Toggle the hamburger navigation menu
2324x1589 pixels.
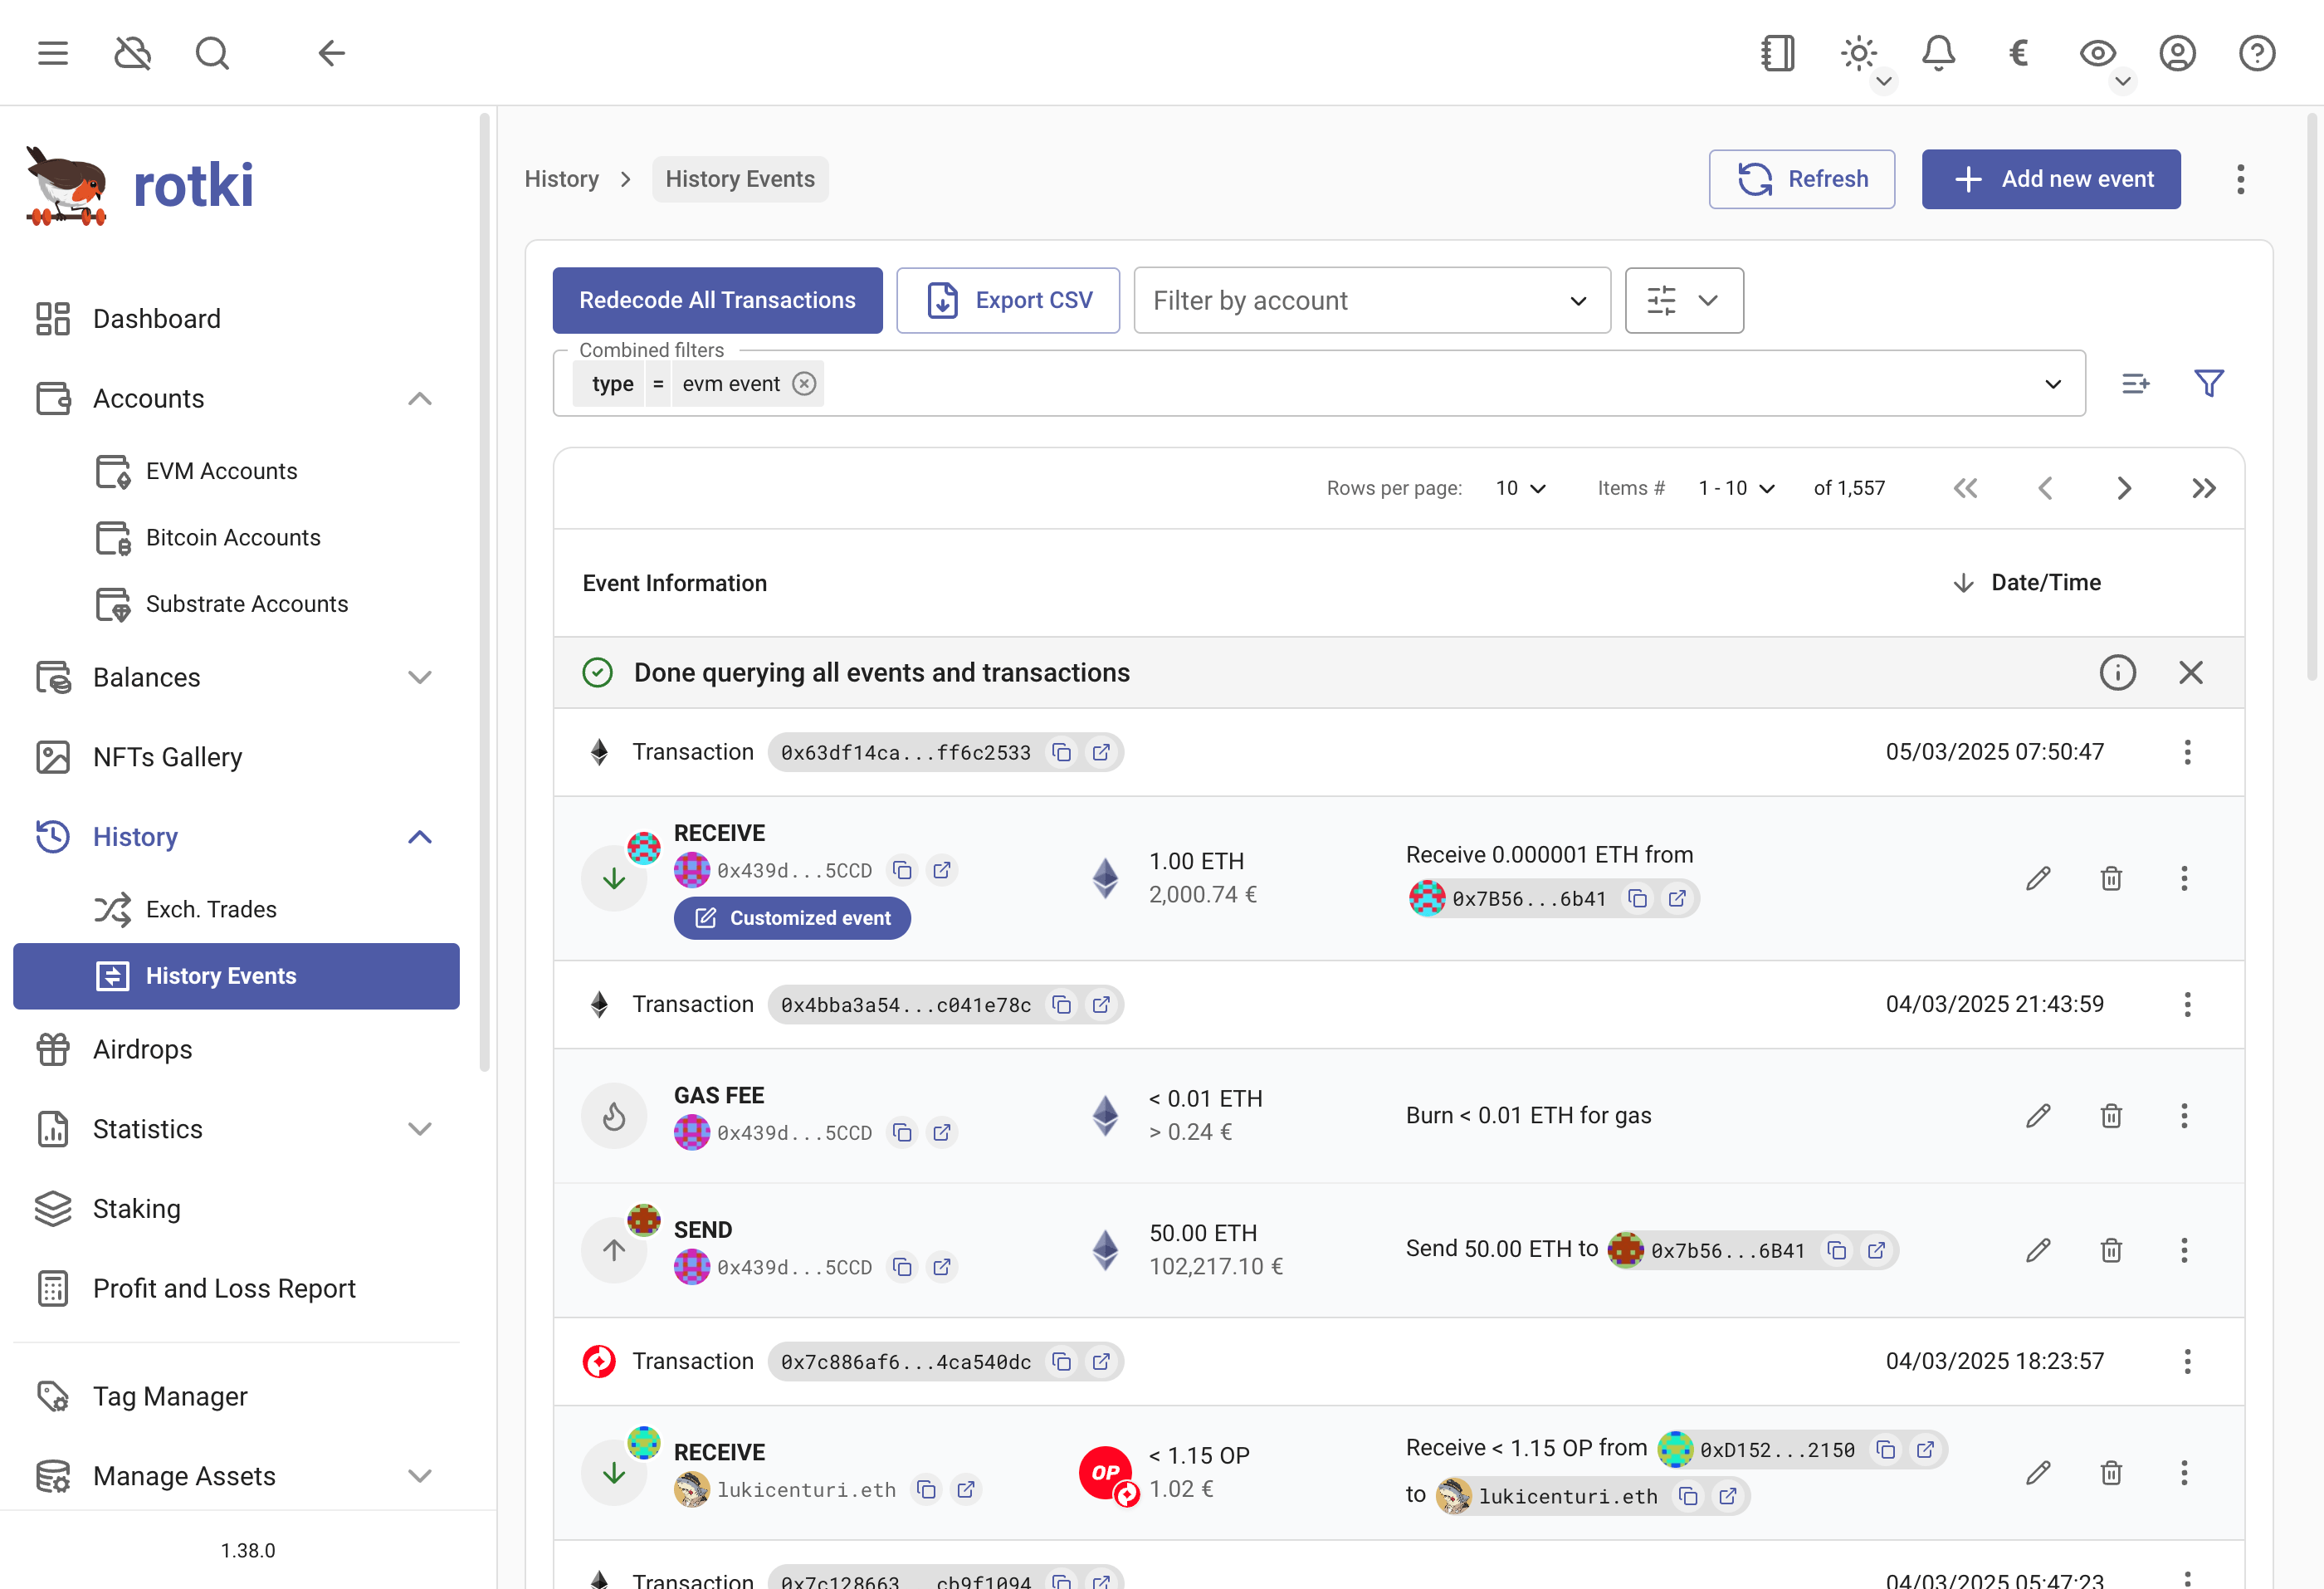(53, 53)
